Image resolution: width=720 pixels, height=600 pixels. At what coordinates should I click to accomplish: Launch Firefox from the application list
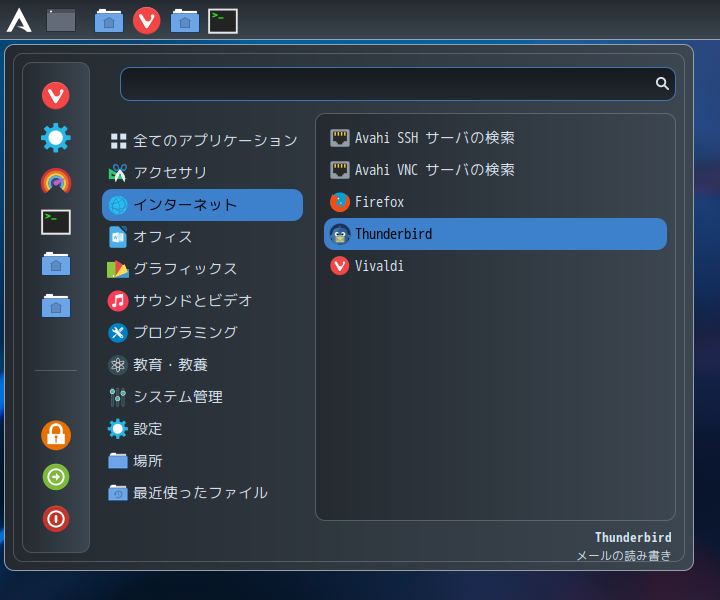tap(495, 202)
